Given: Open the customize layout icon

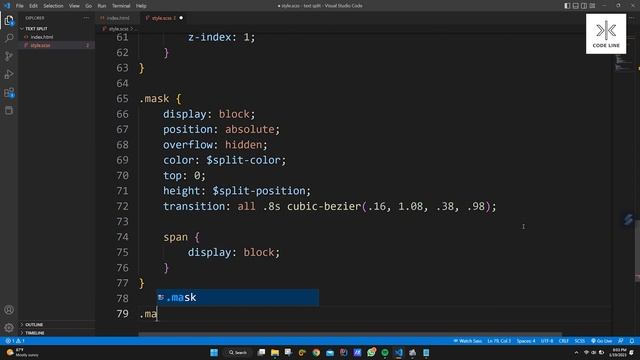Looking at the screenshot, I should 592,6.
